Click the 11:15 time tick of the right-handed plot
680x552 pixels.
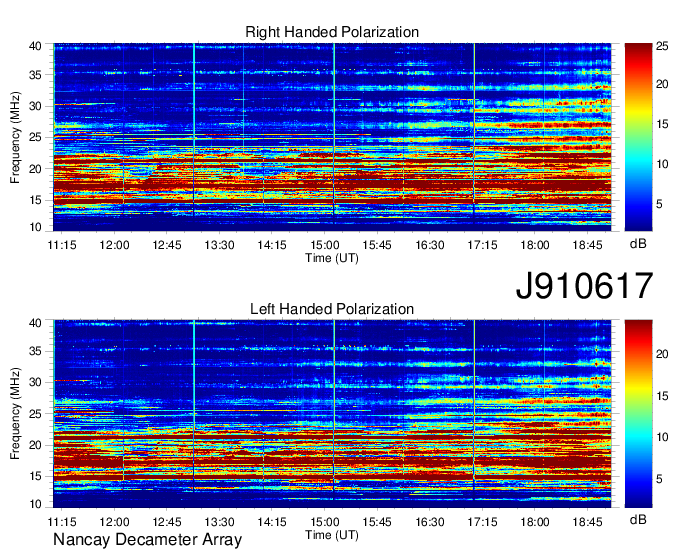click(x=62, y=245)
